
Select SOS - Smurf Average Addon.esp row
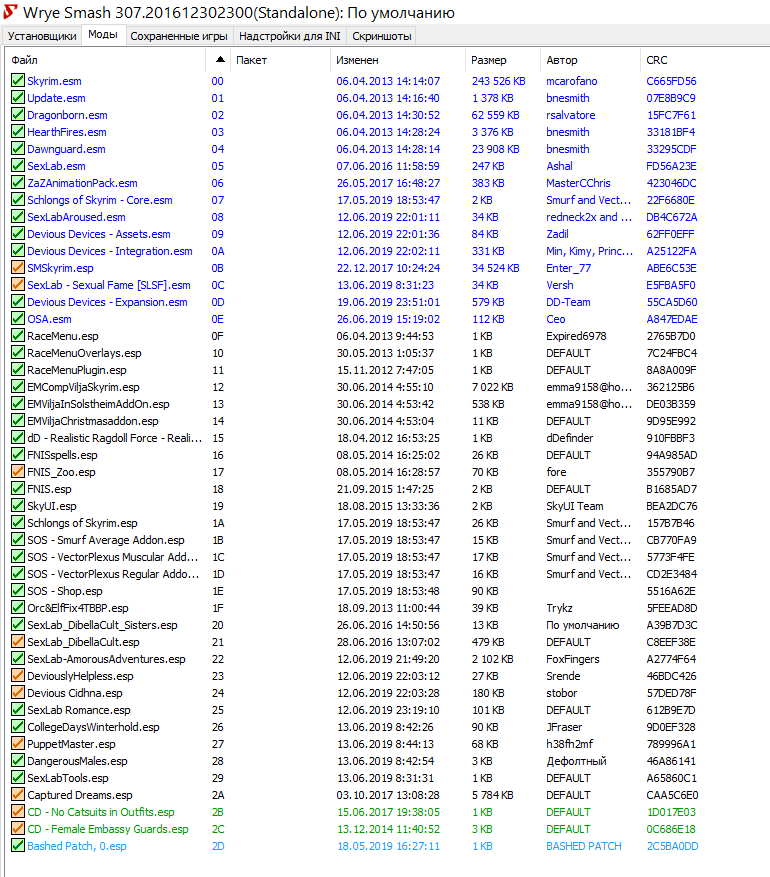[x=385, y=540]
